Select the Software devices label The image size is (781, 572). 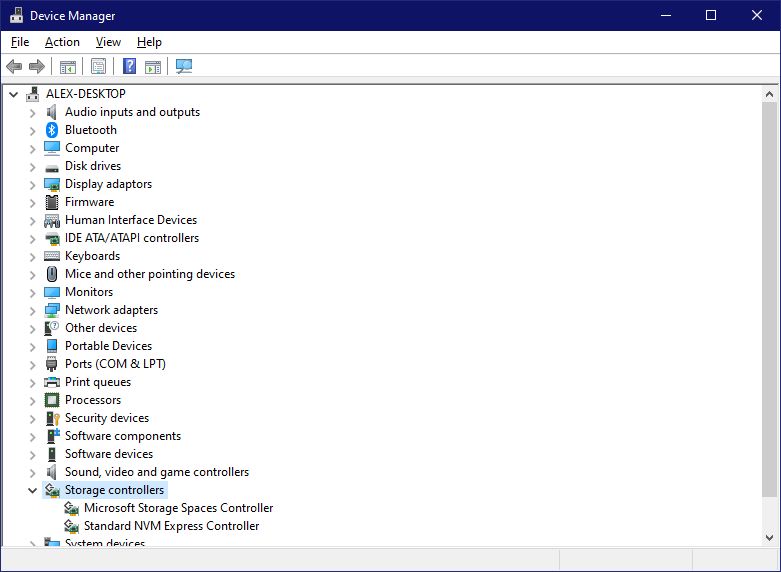[x=109, y=454]
